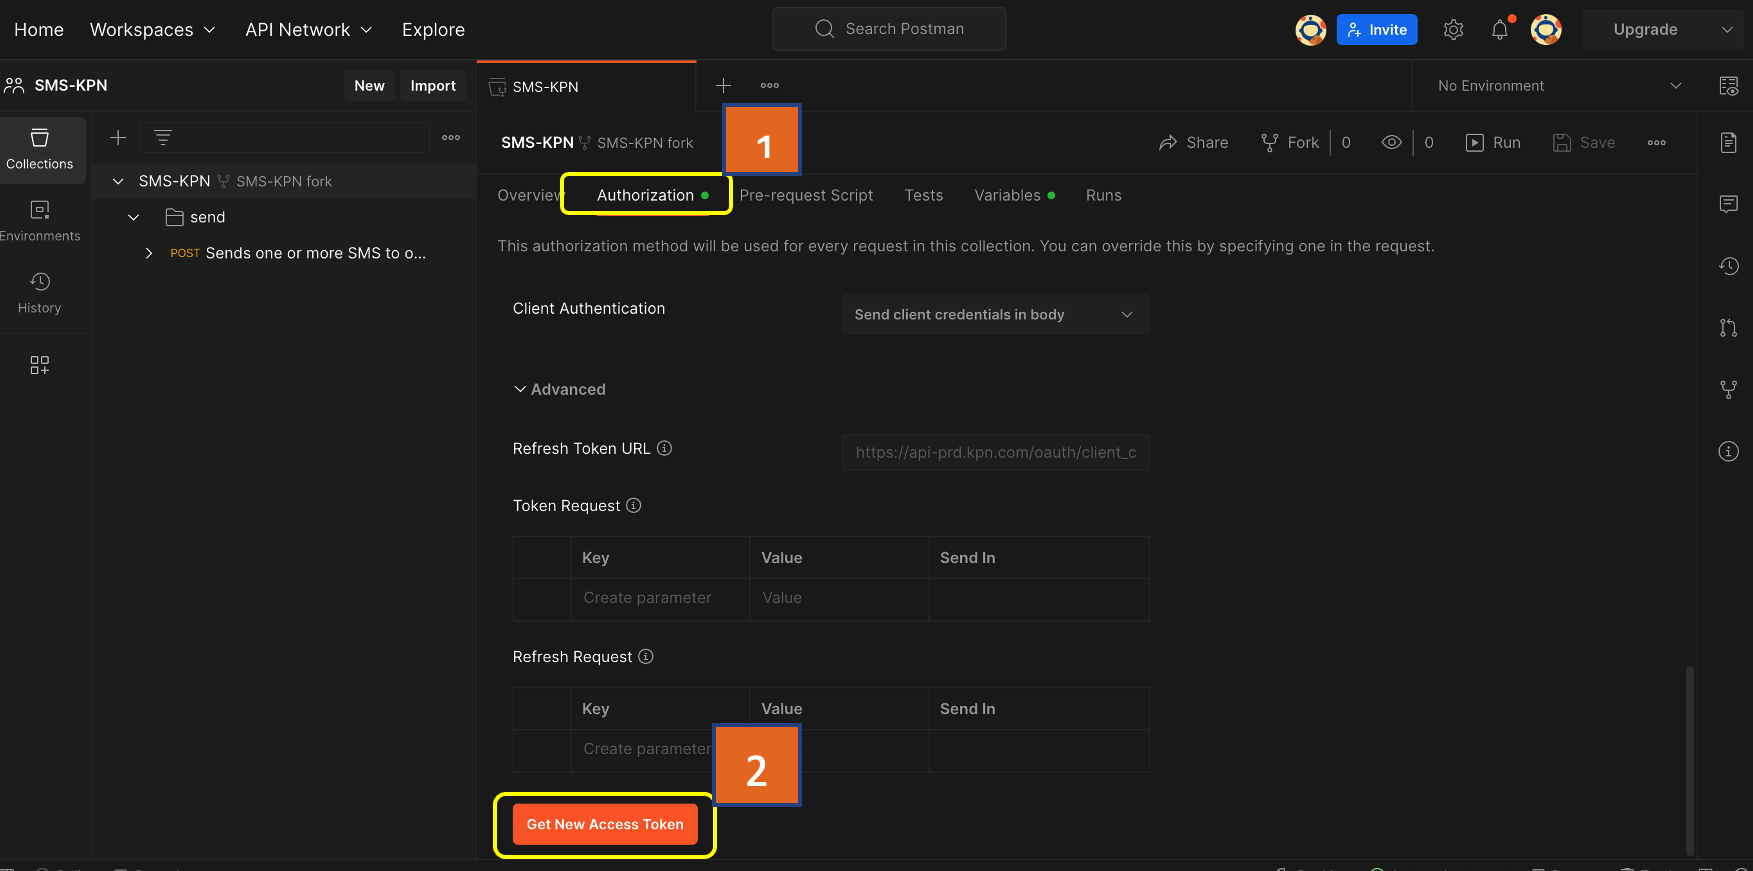Collapse the Advanced section
Viewport: 1753px width, 871px height.
coord(559,389)
